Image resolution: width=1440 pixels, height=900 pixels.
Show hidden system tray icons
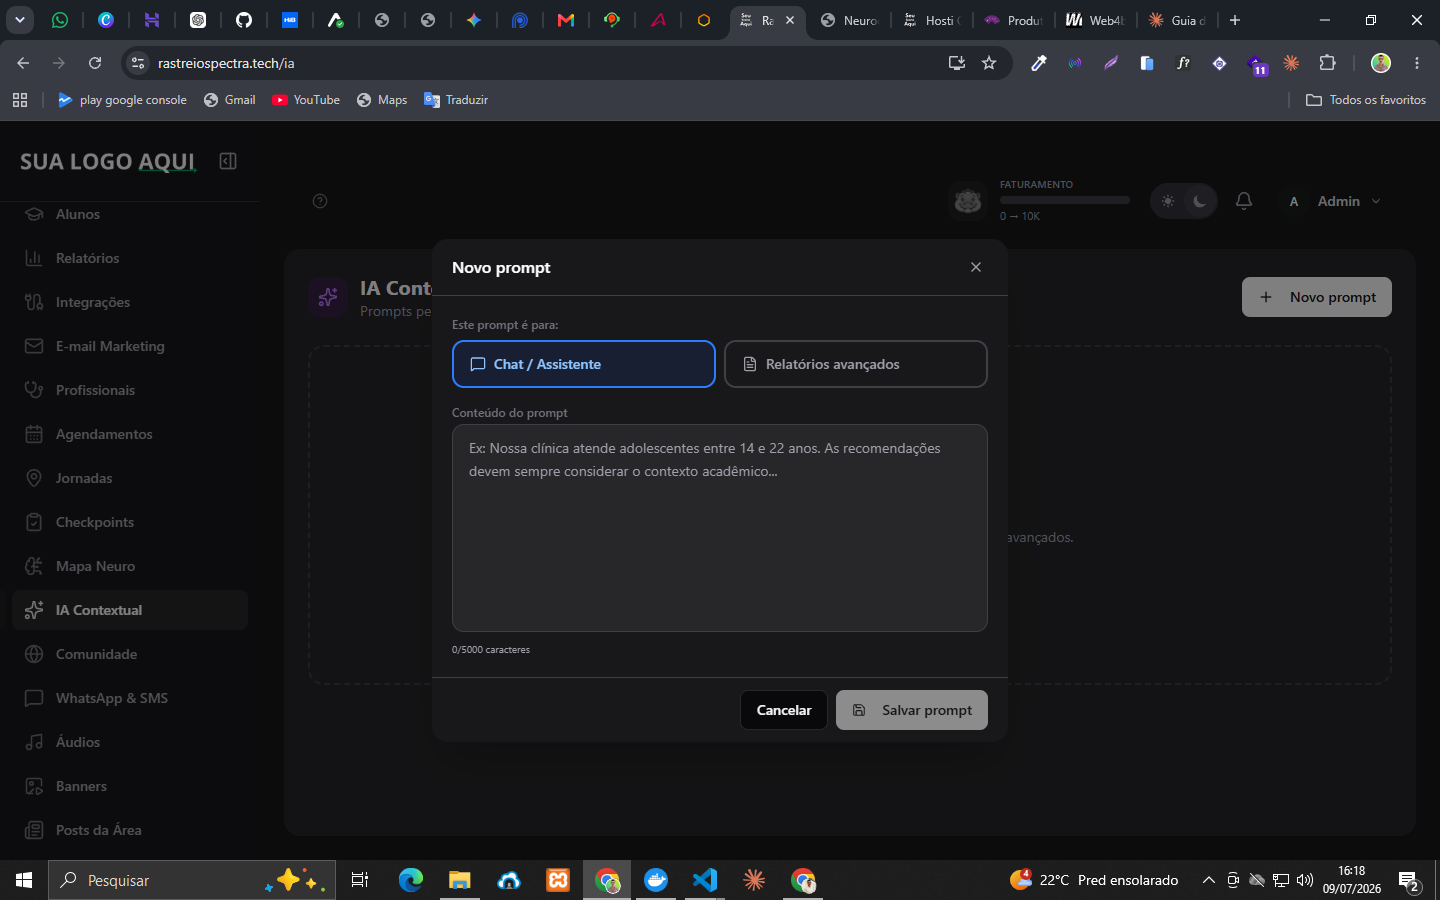pyautogui.click(x=1208, y=880)
